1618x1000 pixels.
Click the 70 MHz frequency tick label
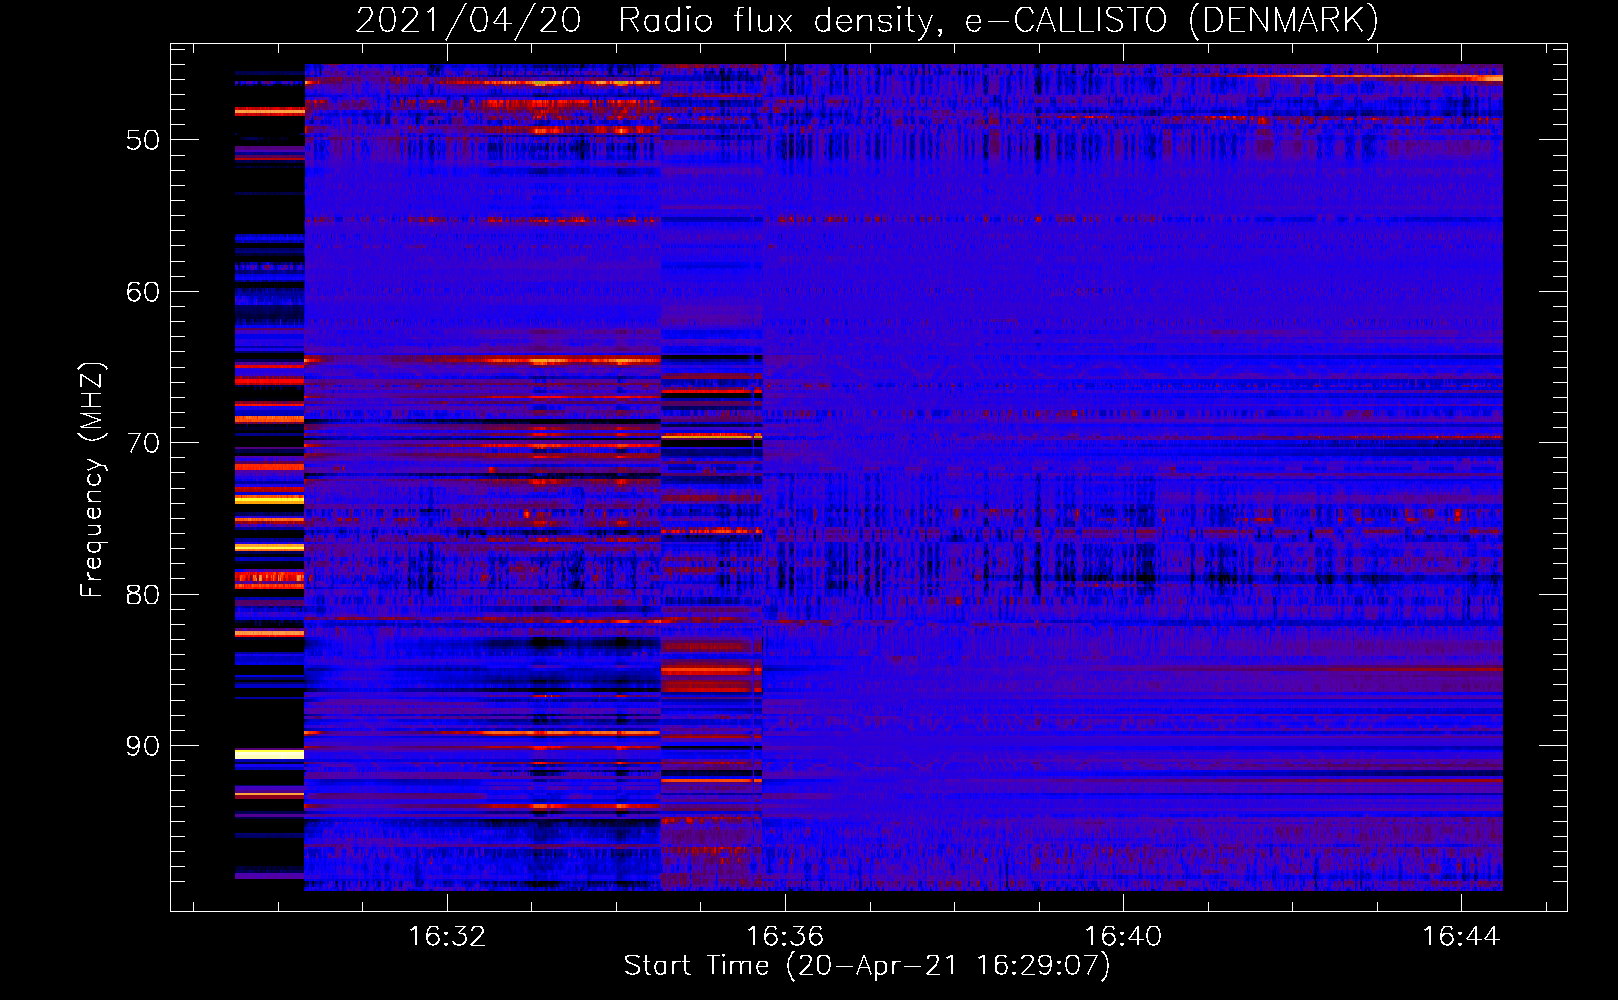[143, 443]
